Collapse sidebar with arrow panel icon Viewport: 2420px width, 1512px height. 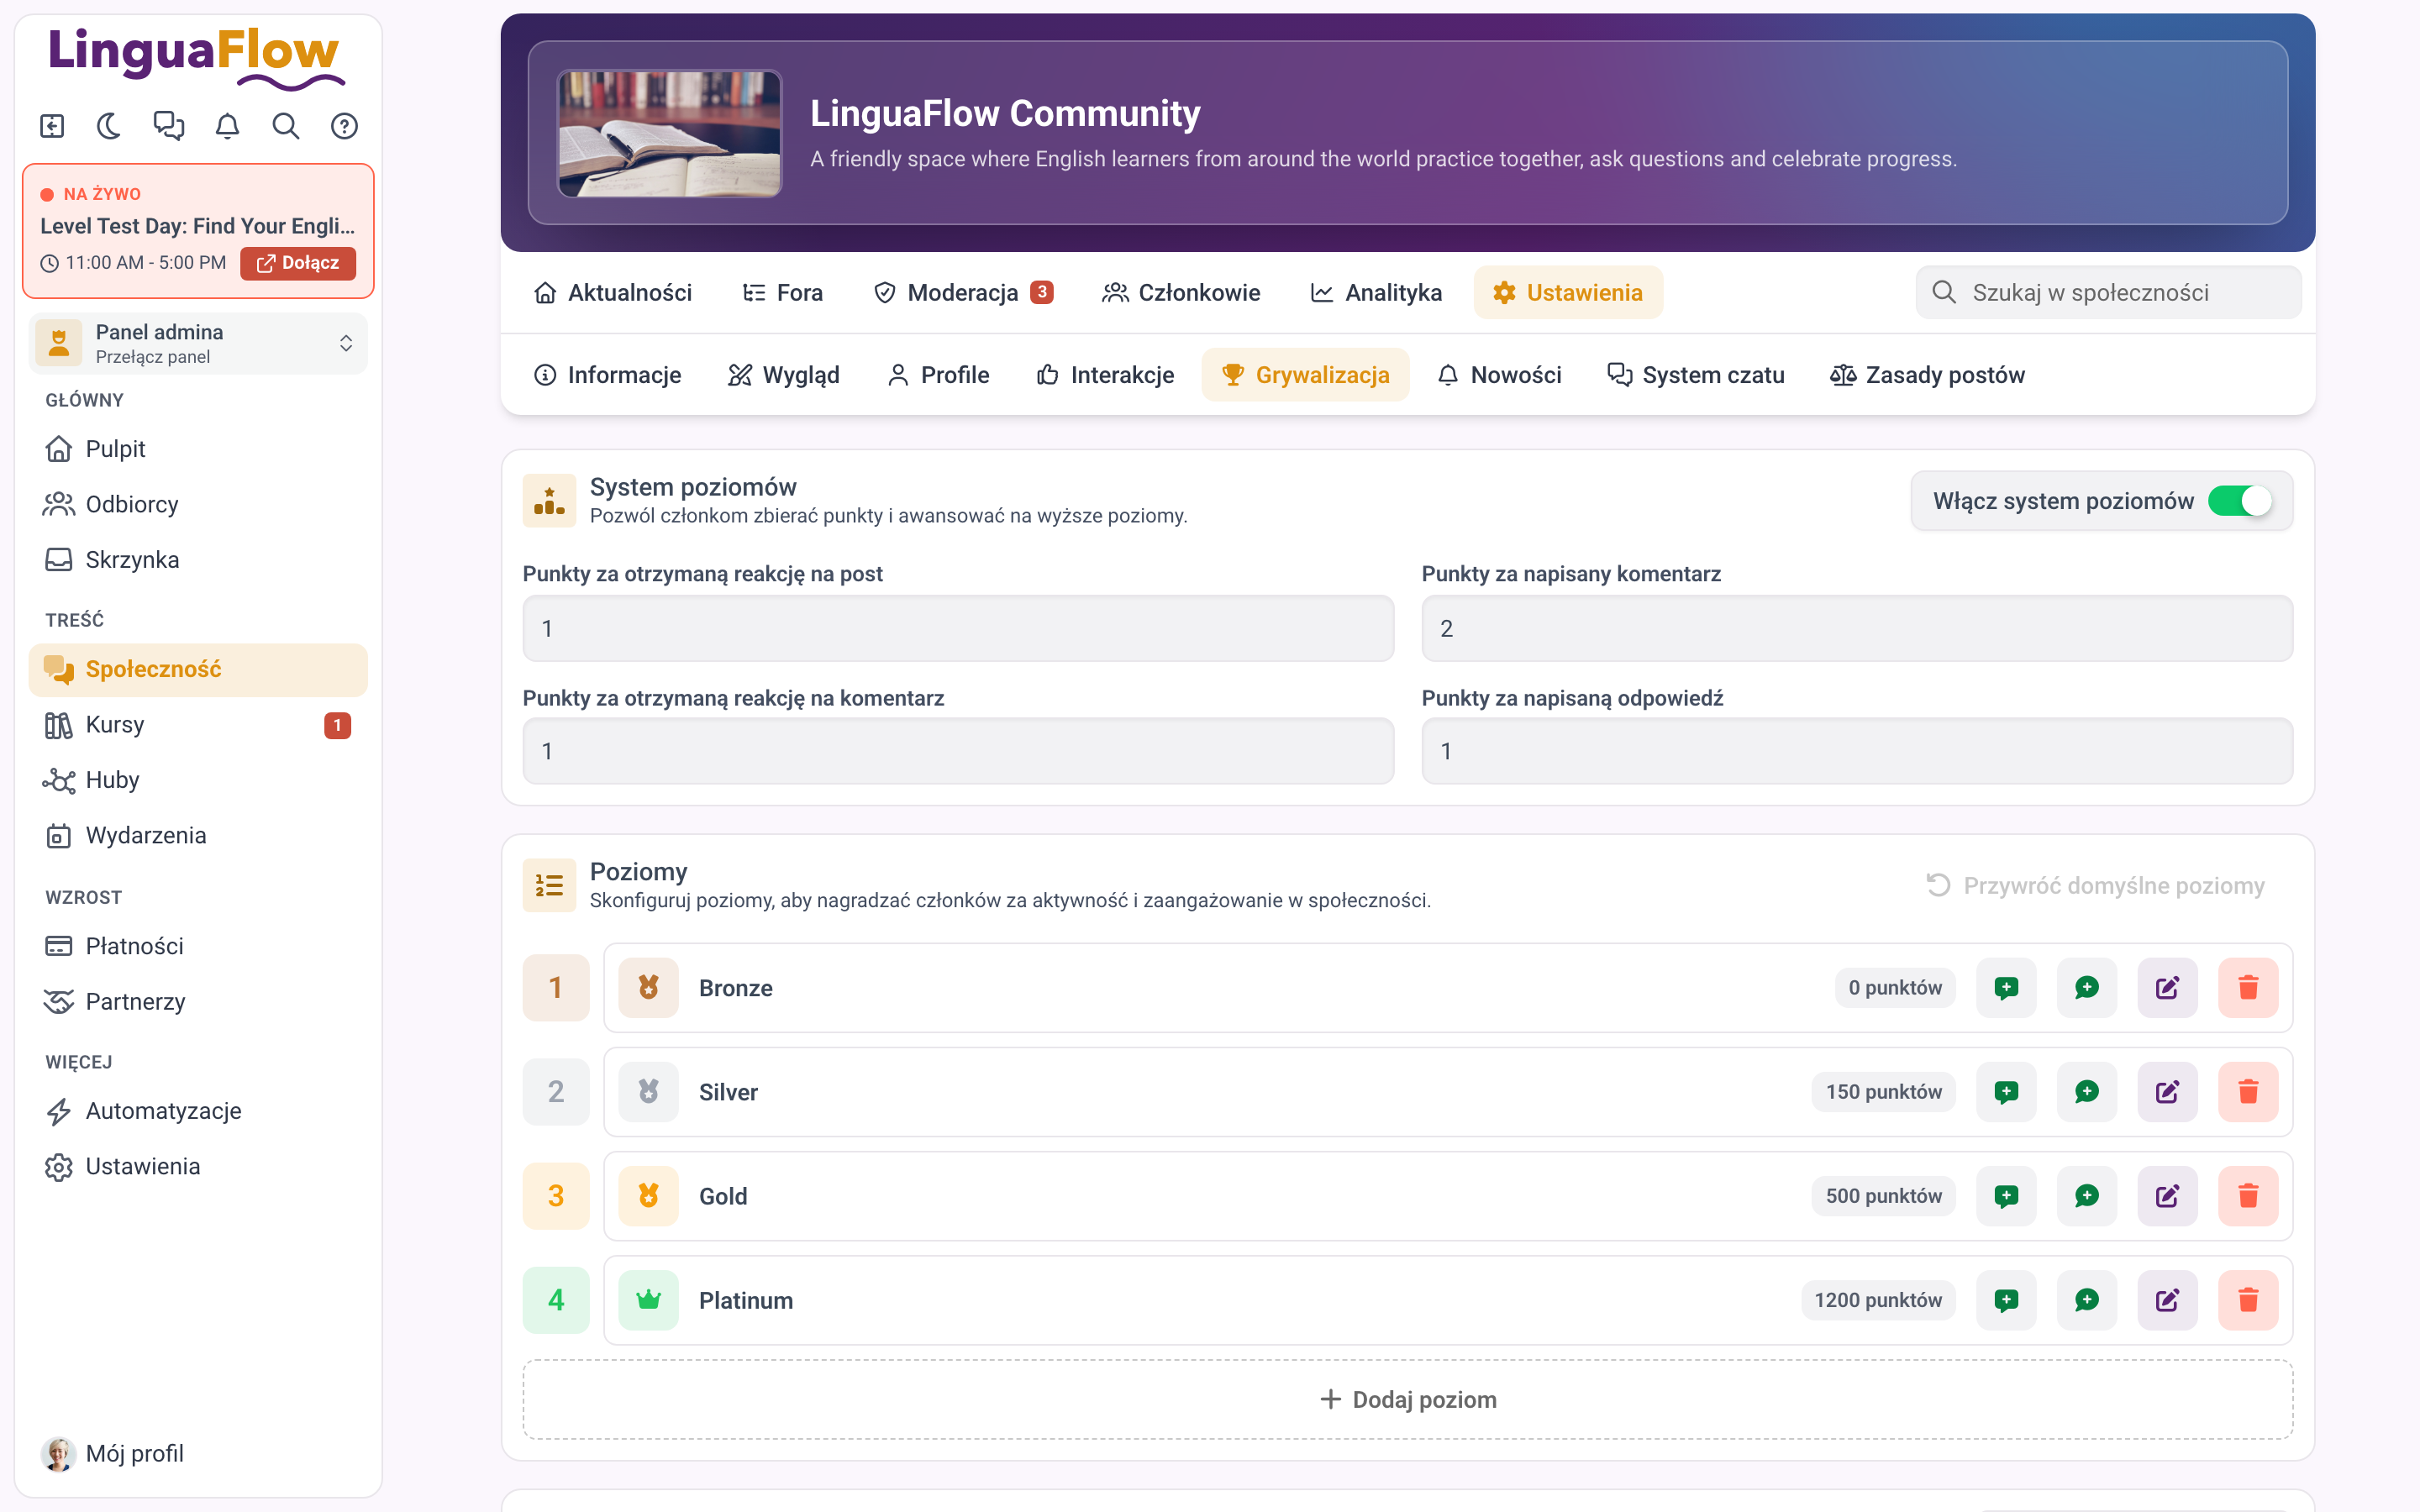(x=52, y=126)
